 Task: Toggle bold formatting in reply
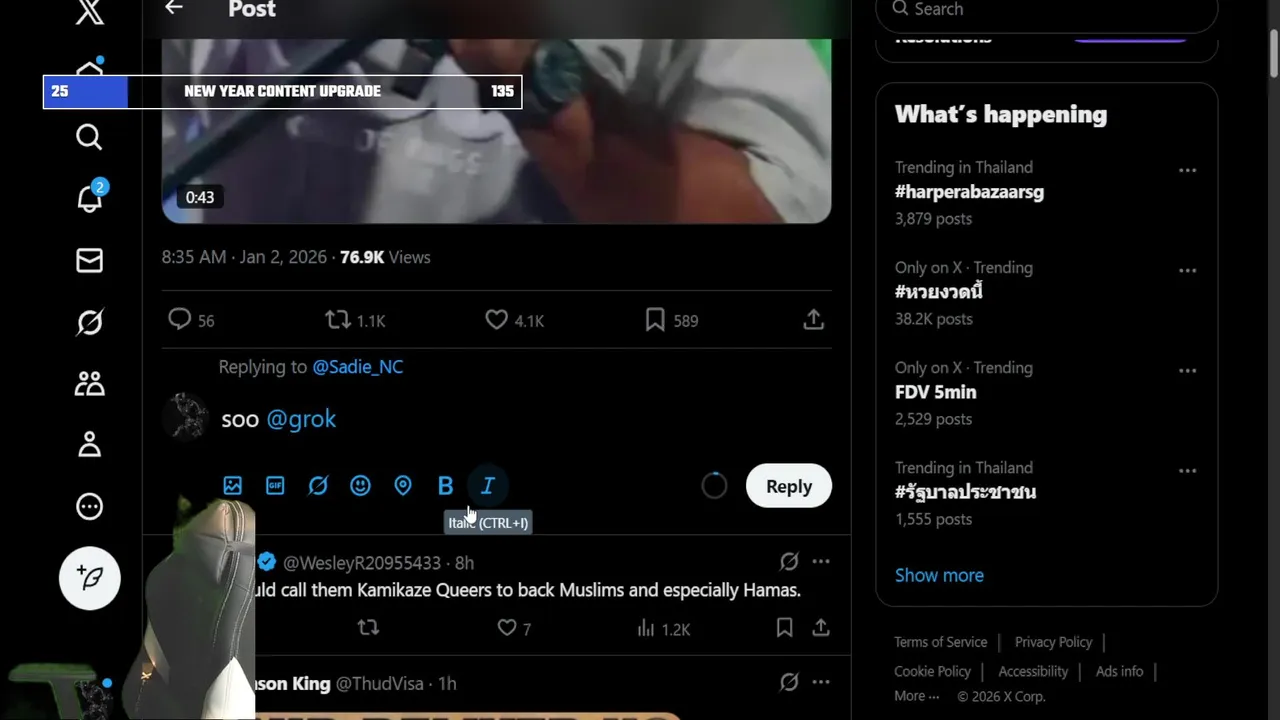[445, 486]
